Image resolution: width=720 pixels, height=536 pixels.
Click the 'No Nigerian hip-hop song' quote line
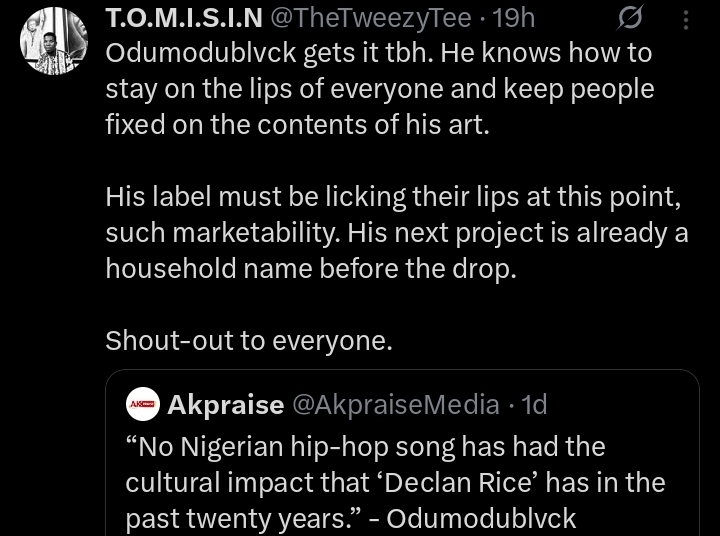(366, 445)
